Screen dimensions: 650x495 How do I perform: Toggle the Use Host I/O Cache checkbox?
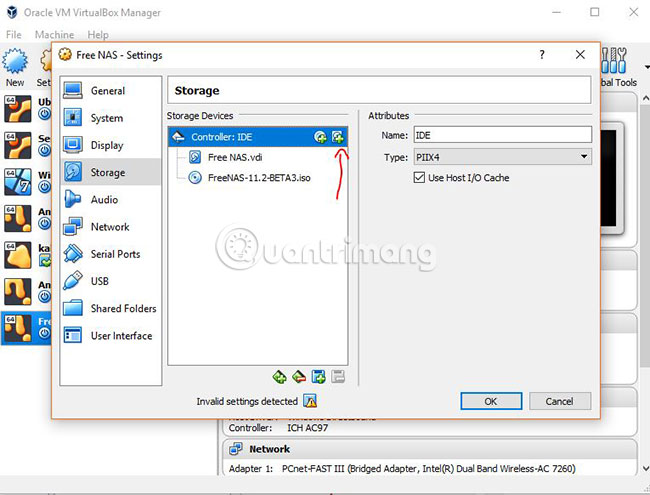[x=419, y=177]
